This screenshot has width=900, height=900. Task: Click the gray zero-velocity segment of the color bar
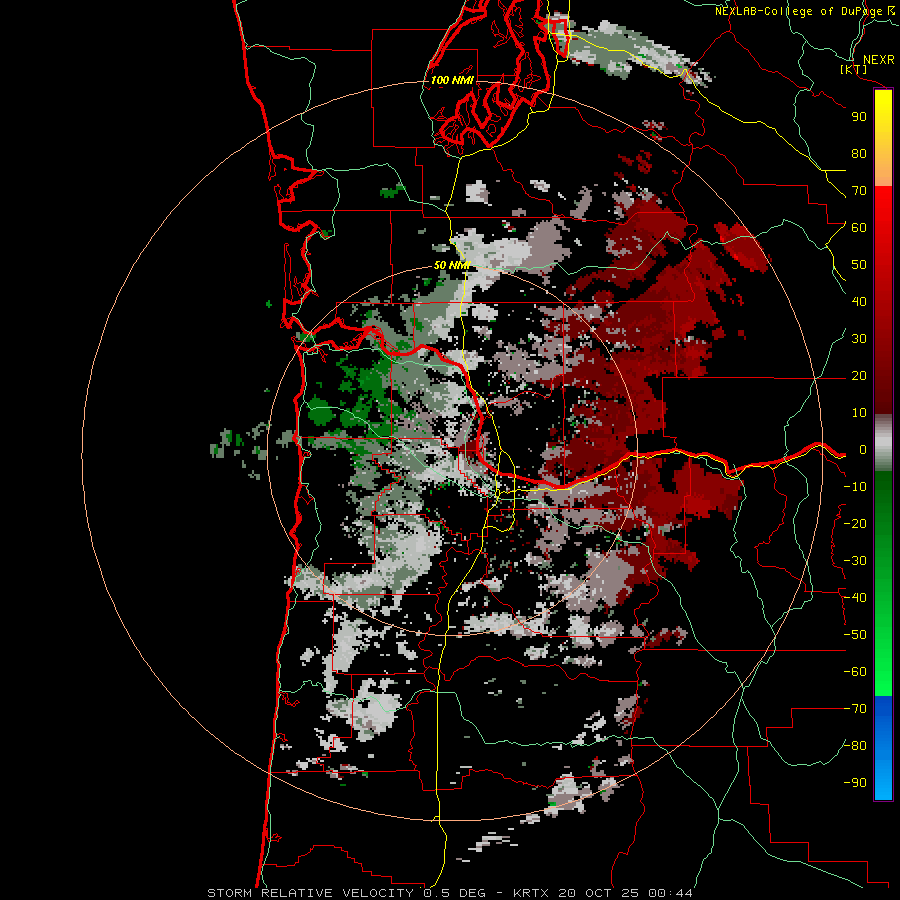click(x=883, y=443)
